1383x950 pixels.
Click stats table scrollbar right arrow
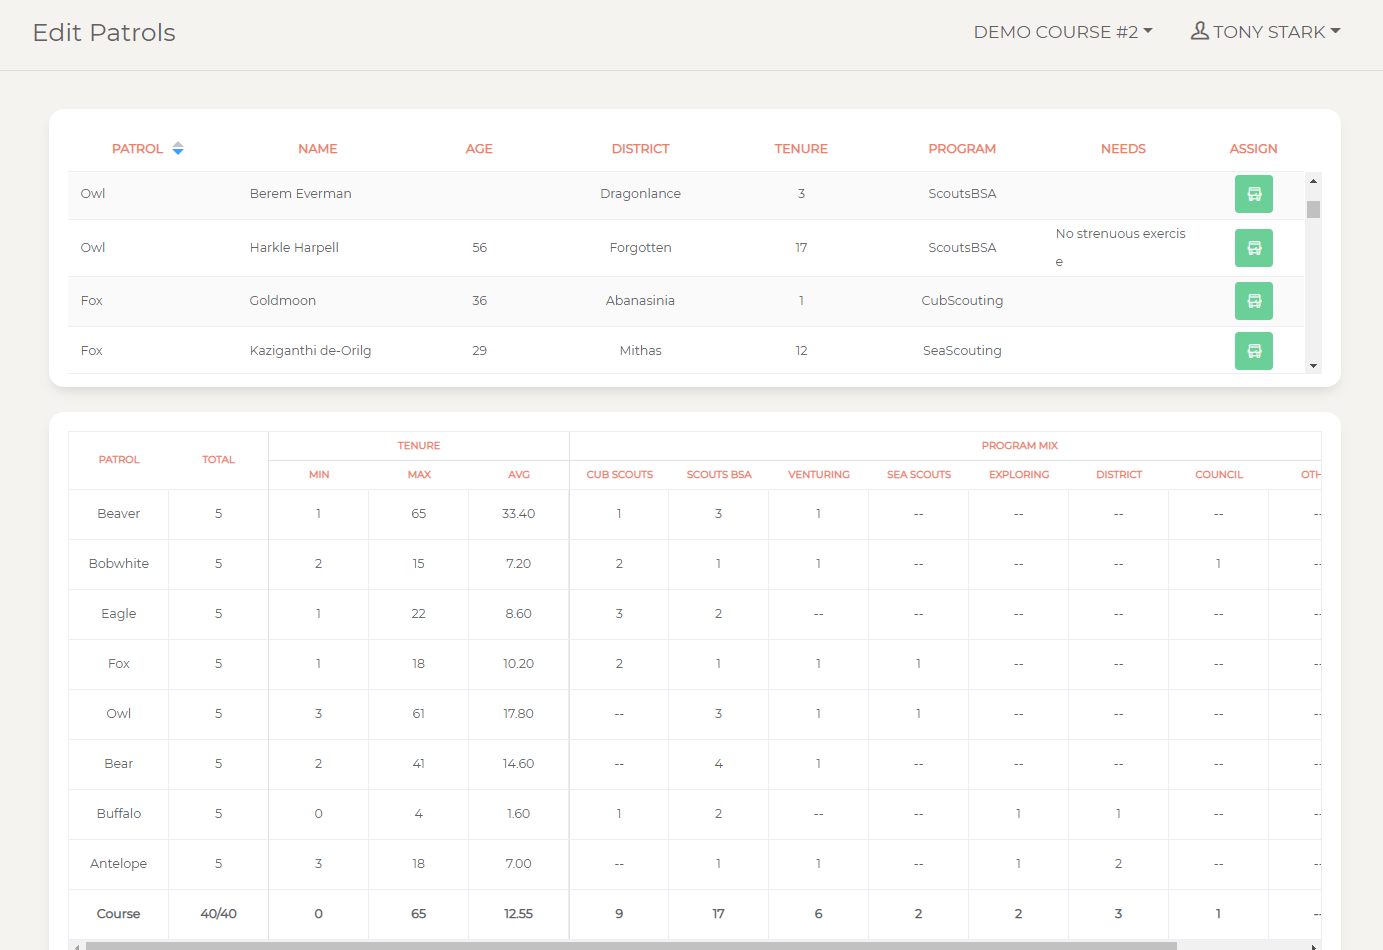click(1315, 946)
